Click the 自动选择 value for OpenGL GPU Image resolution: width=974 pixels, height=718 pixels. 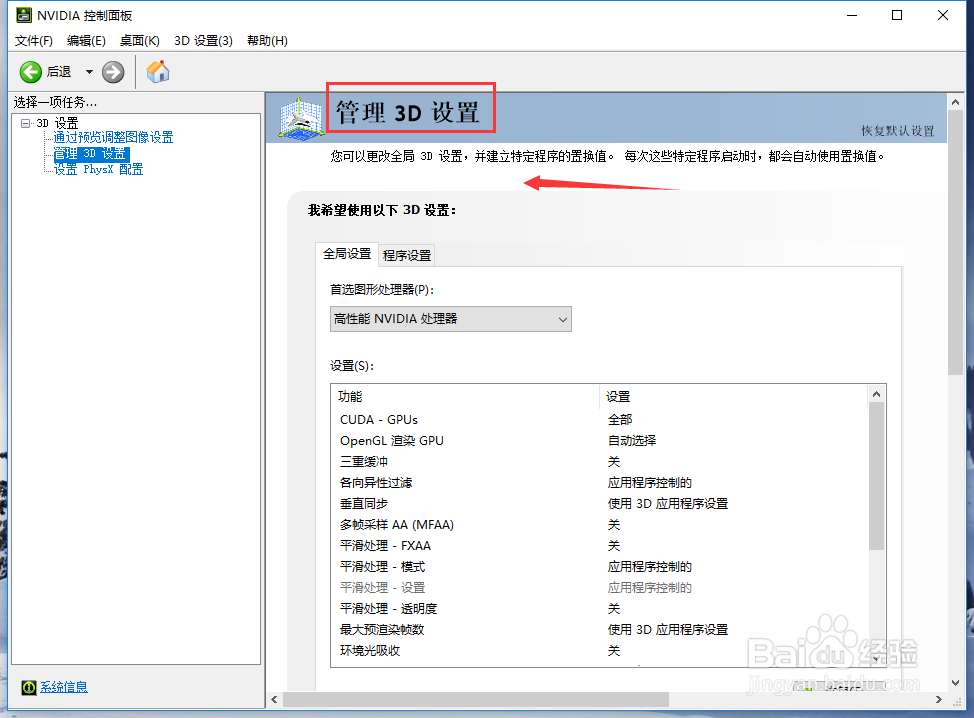632,441
